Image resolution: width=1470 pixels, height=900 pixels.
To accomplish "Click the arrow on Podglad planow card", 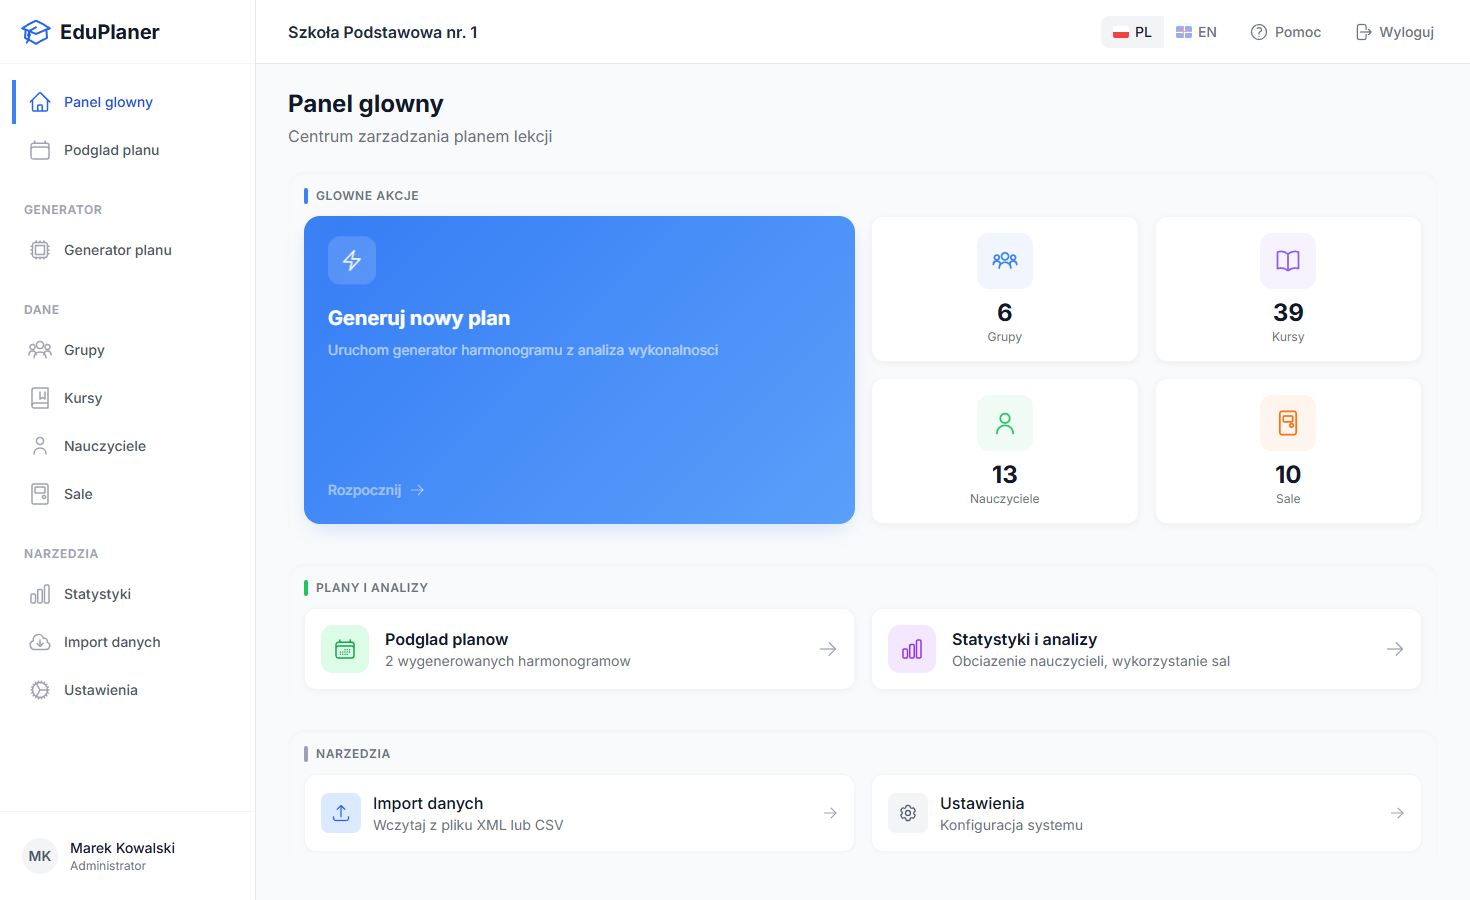I will [x=828, y=649].
